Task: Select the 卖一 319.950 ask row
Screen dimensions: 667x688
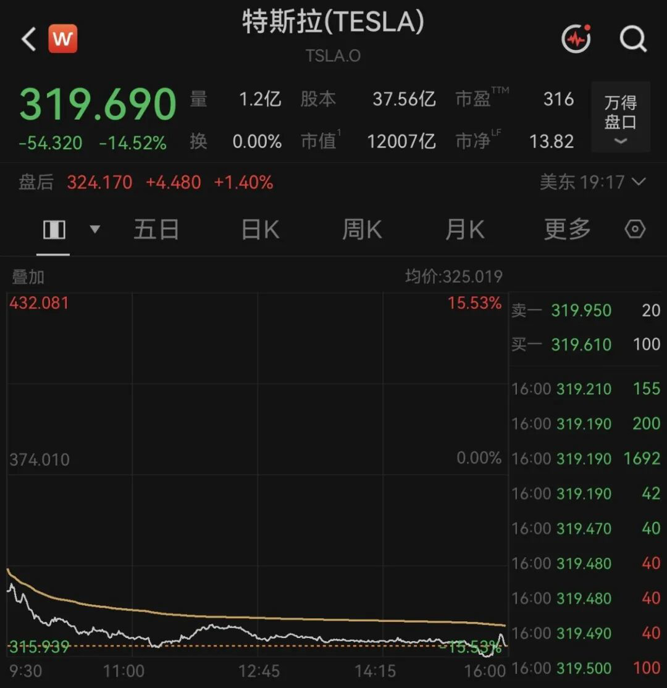Action: [x=586, y=311]
